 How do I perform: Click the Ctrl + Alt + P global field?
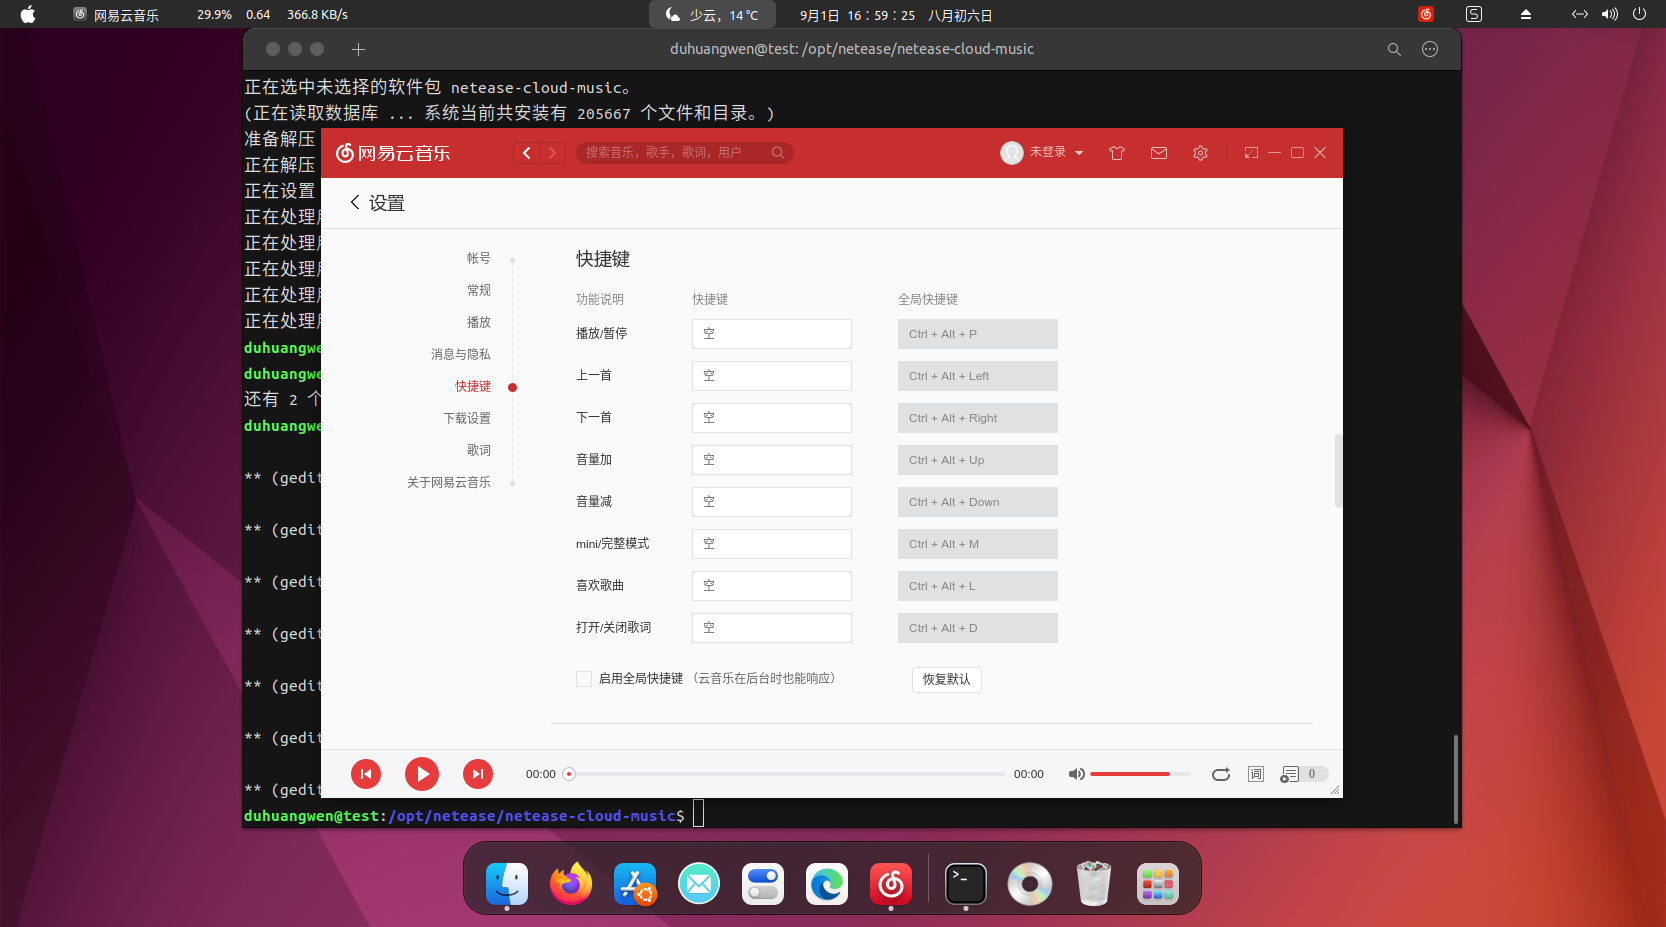tap(978, 334)
